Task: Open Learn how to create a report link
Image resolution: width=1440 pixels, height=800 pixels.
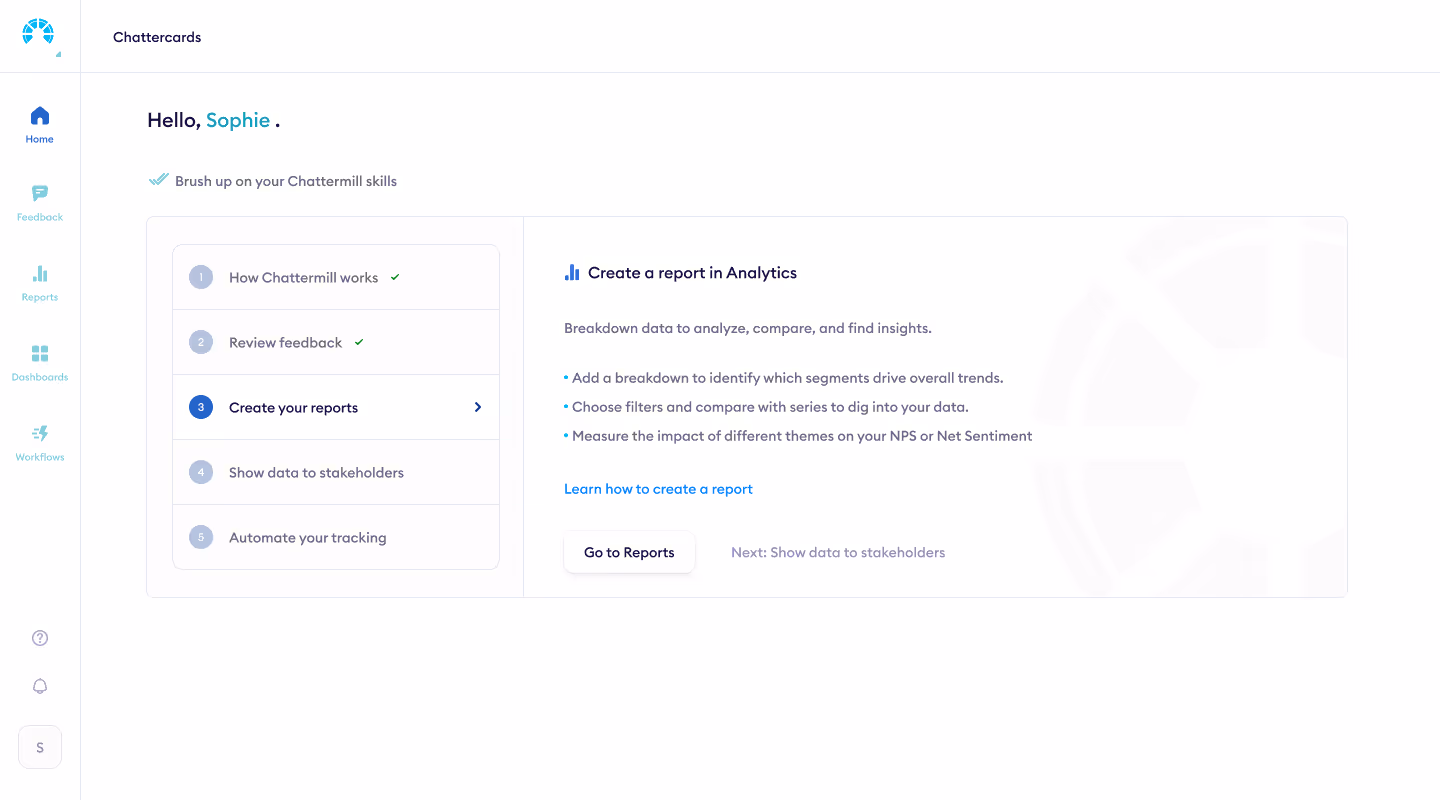Action: click(x=658, y=489)
